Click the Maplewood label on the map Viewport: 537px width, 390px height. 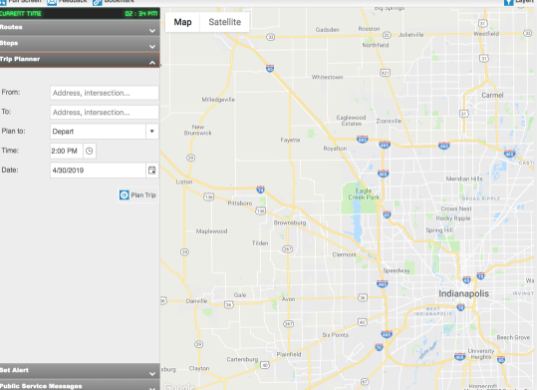click(211, 231)
